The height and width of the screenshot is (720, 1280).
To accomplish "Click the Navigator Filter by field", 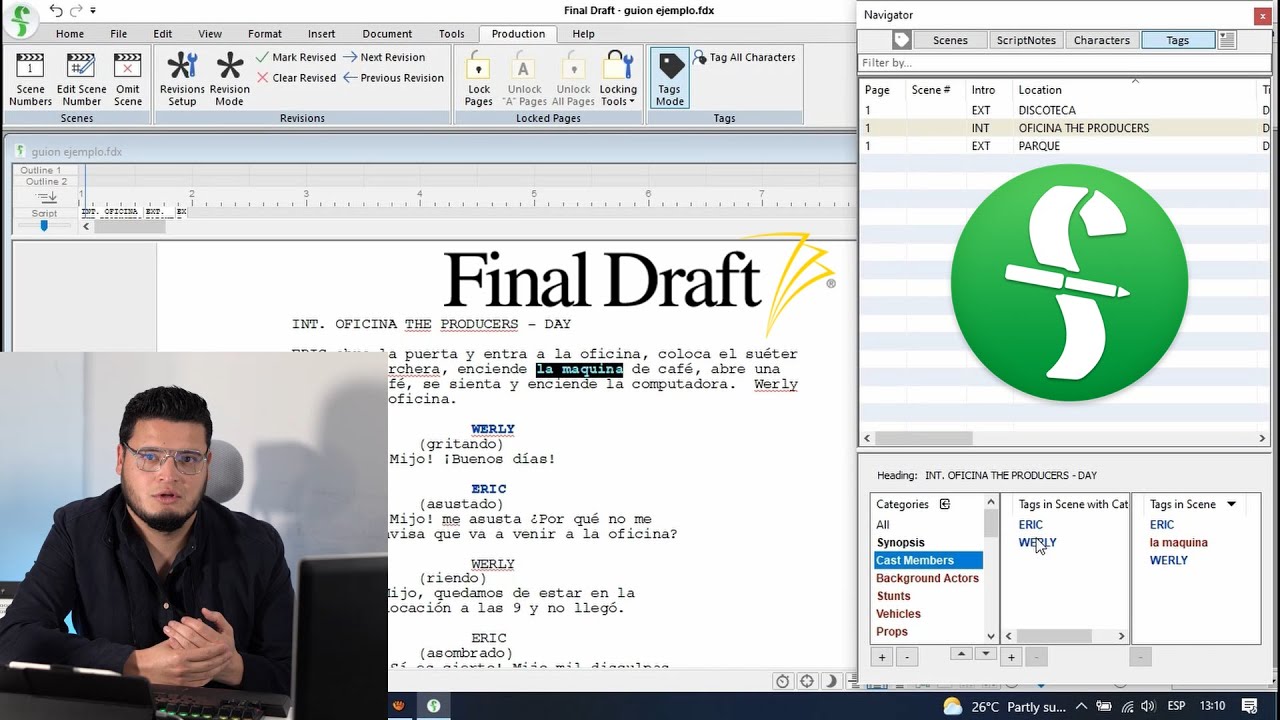I will coord(1064,62).
